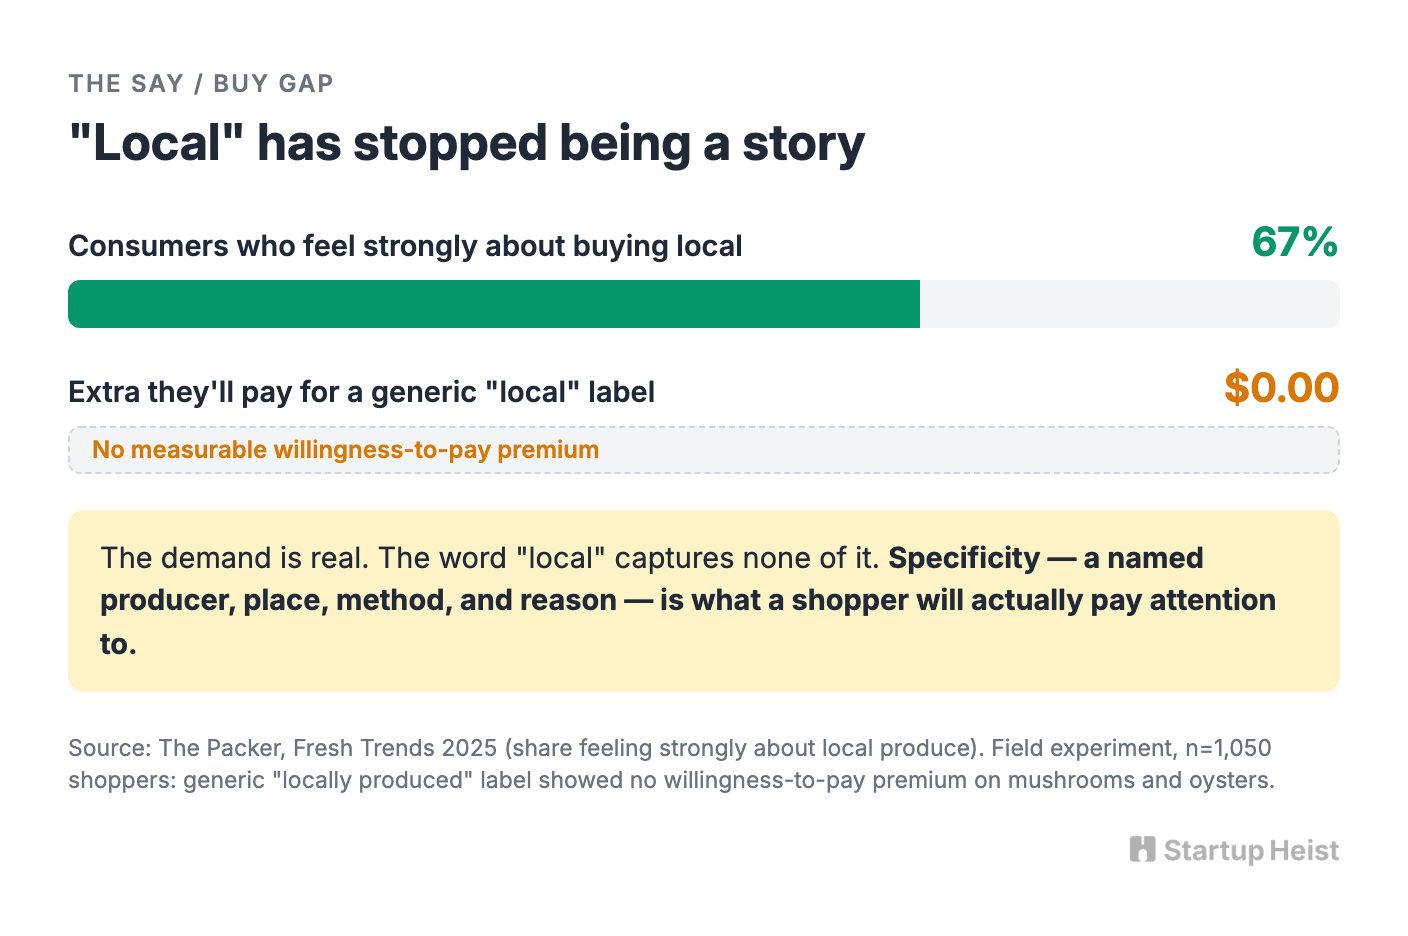Click the Startup Heist brand text

tap(1251, 851)
